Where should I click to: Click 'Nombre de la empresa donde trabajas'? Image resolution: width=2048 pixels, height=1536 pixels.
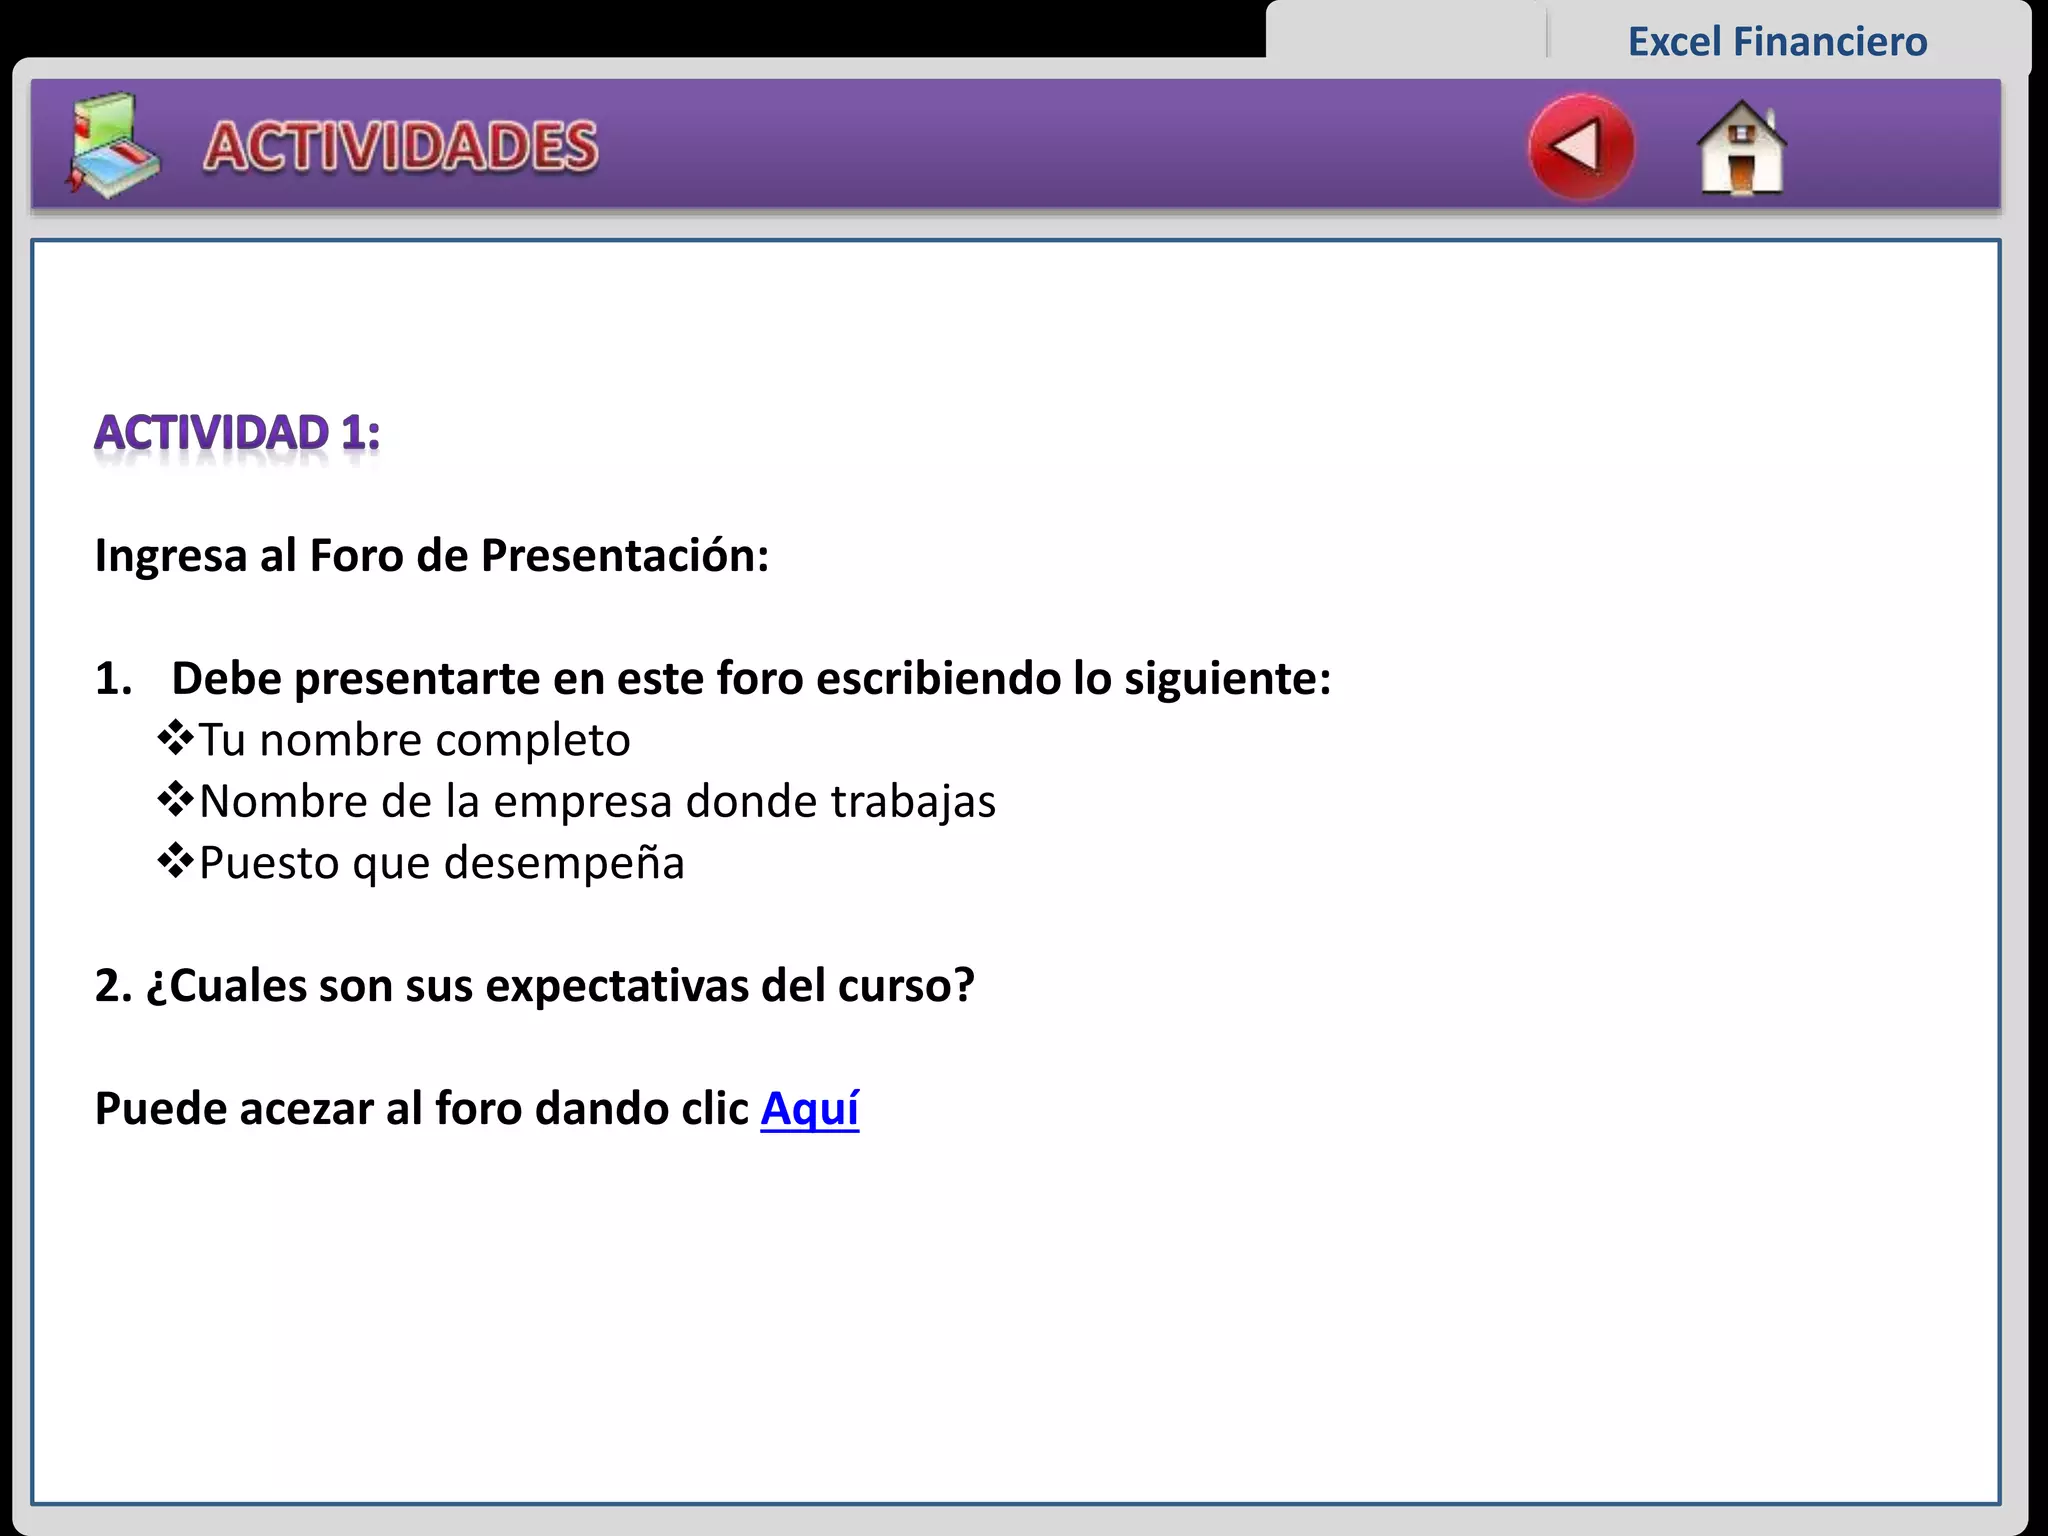(x=577, y=802)
